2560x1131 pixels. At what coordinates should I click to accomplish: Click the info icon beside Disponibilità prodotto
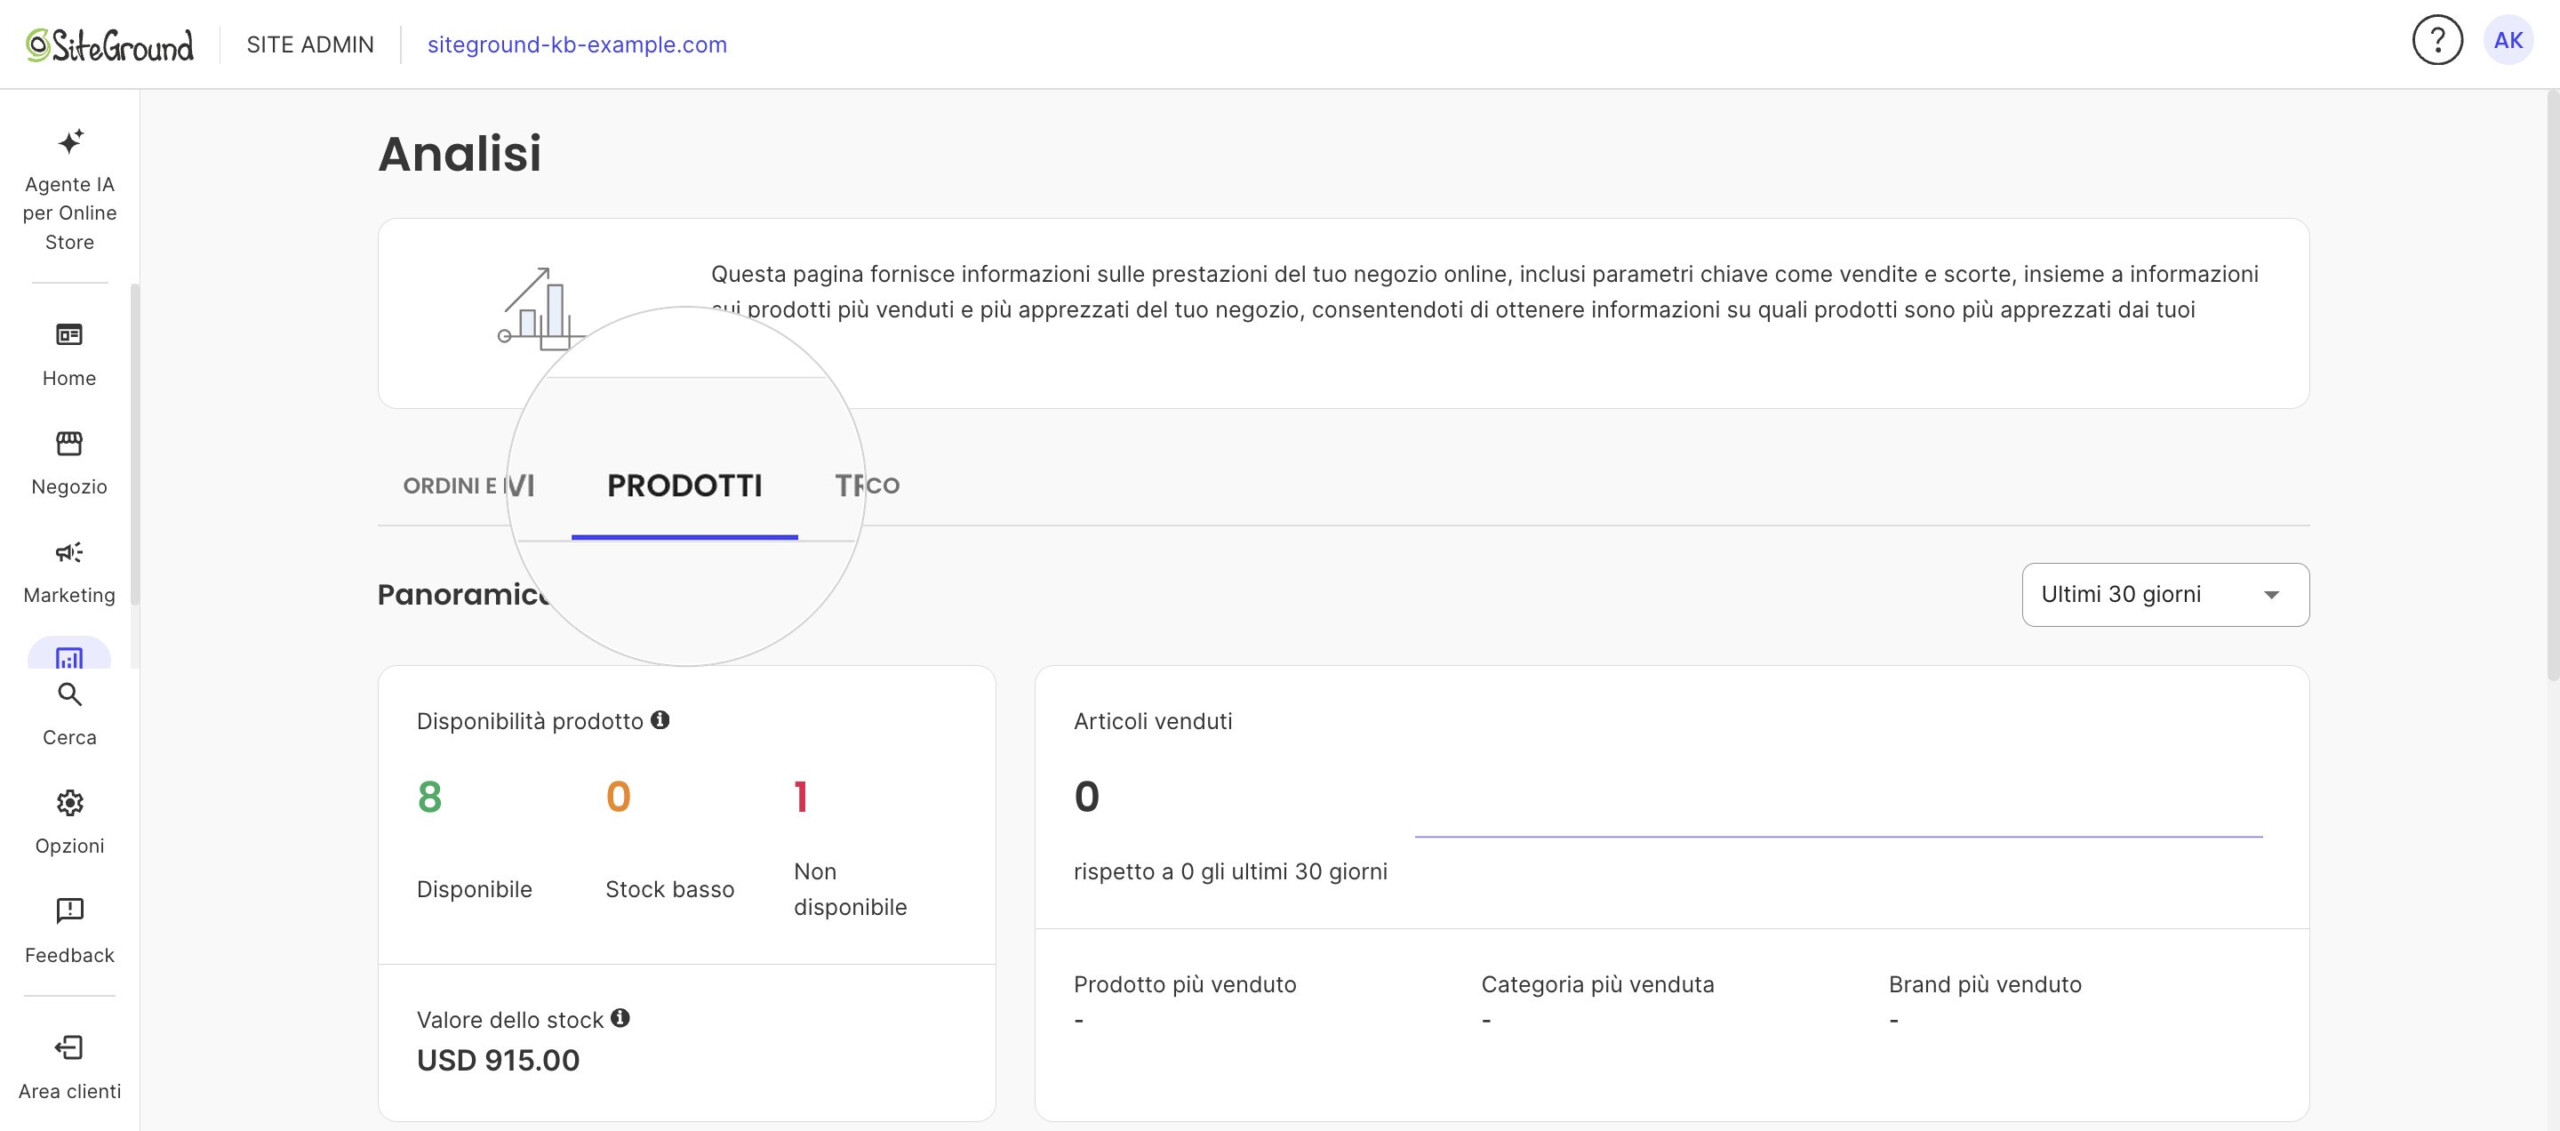(x=660, y=720)
